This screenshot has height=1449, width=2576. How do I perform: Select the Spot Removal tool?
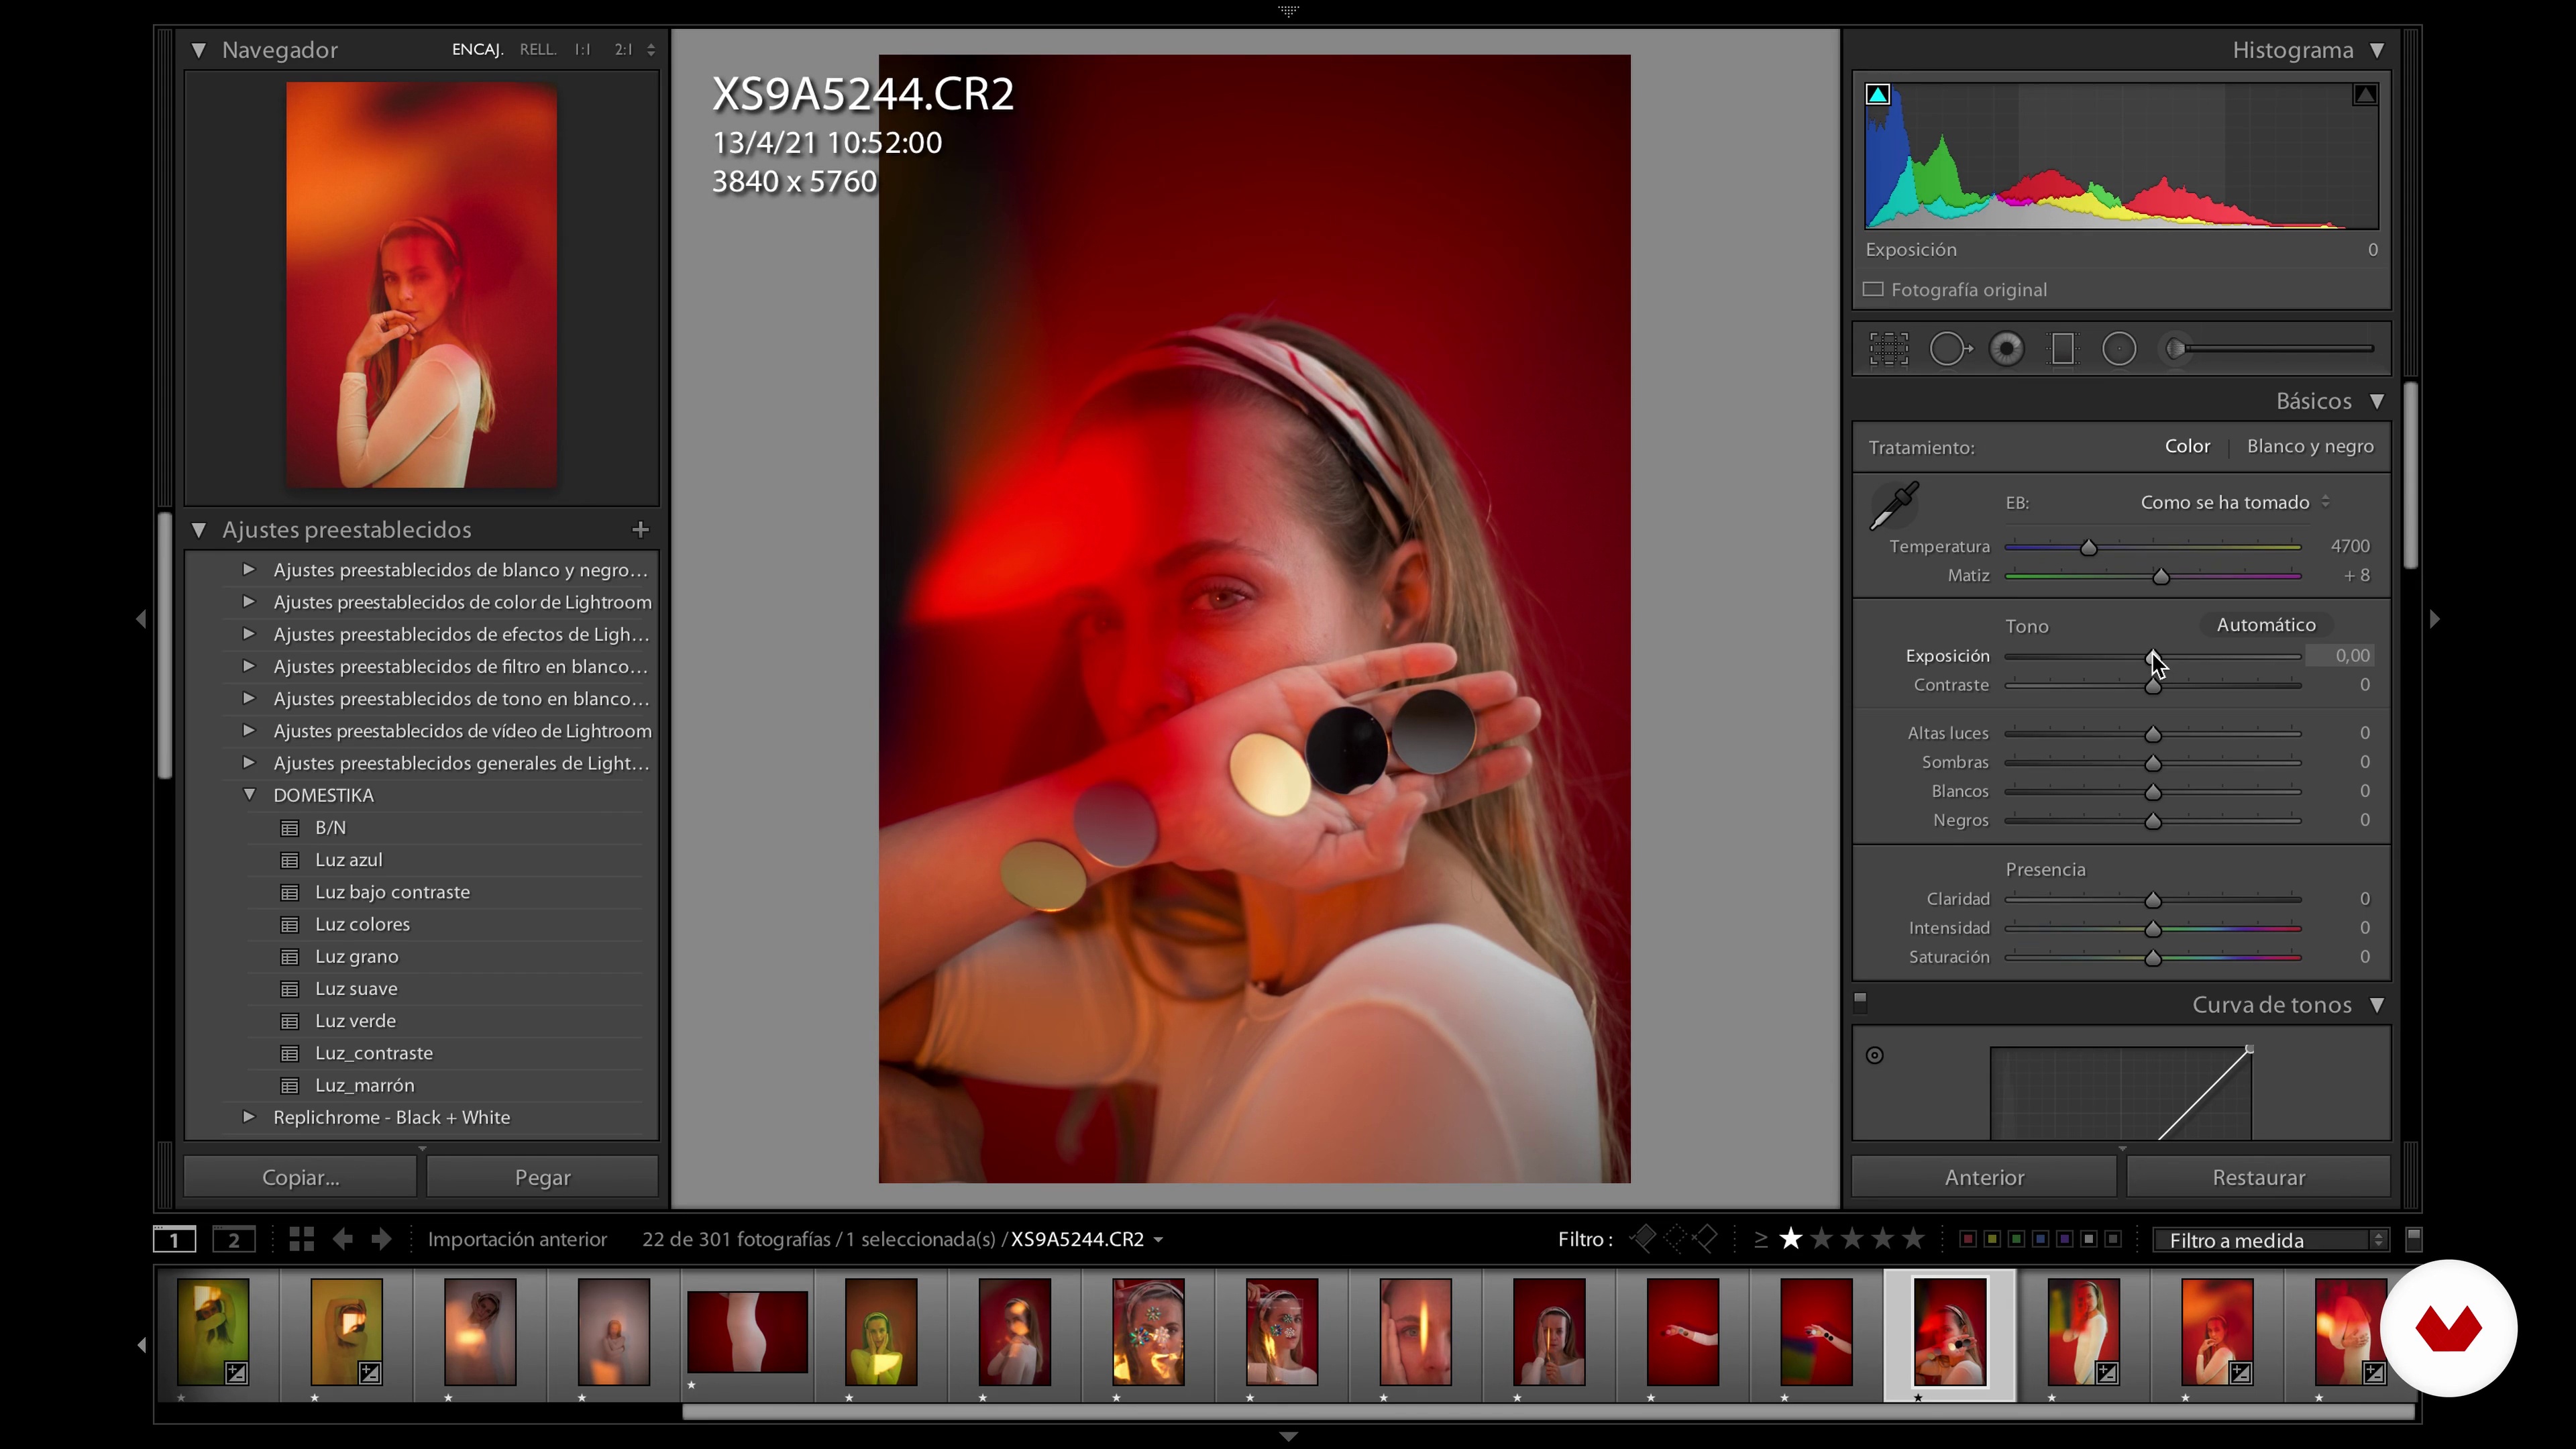click(x=1950, y=349)
